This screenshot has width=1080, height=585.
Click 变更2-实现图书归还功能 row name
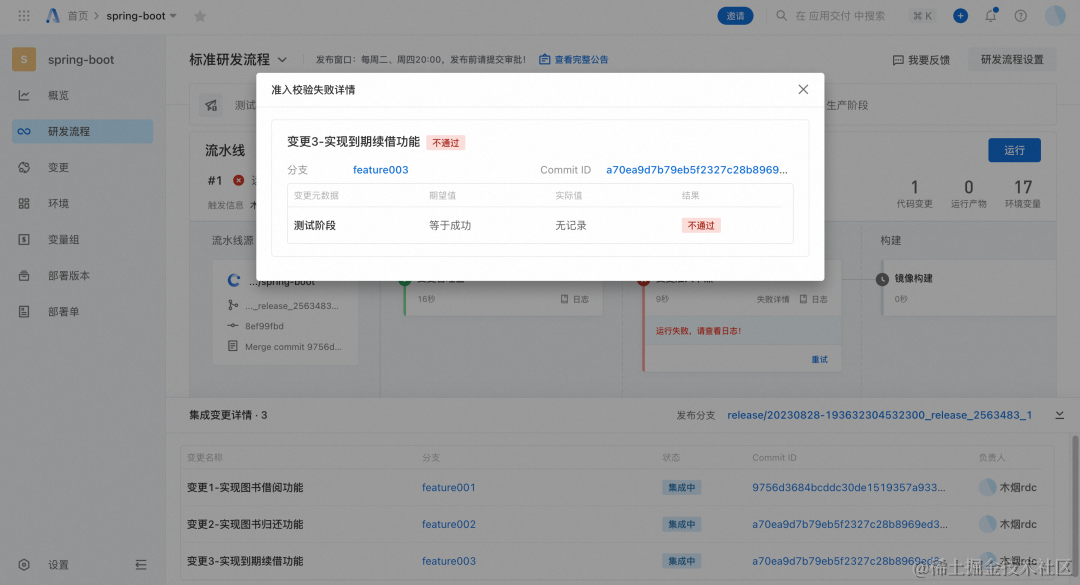(245, 524)
